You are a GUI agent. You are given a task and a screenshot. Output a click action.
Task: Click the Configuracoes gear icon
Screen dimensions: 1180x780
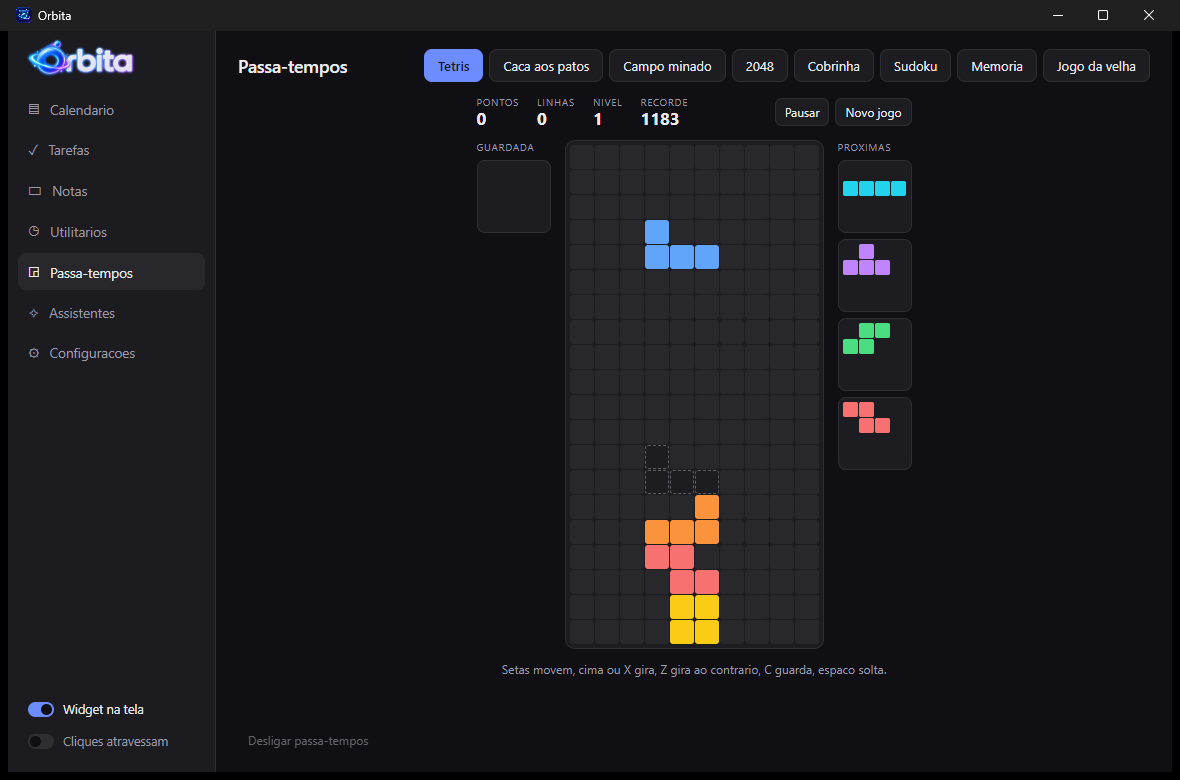34,353
